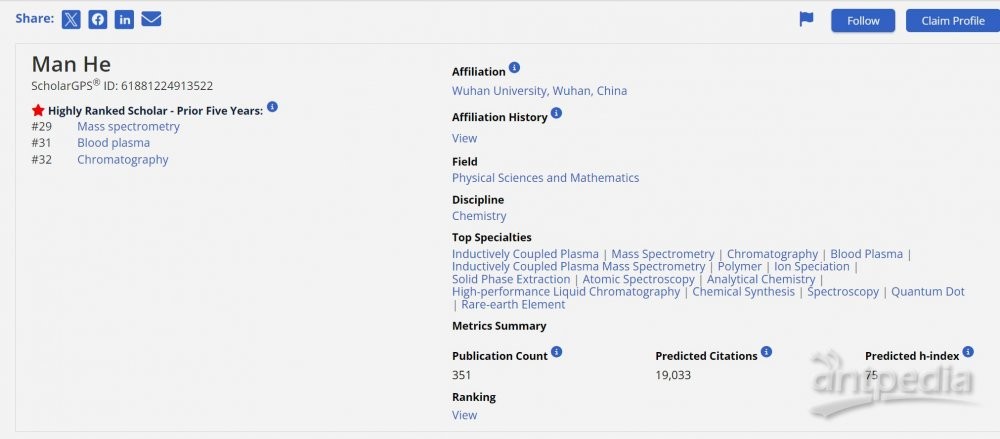1000x439 pixels.
Task: Click info icon beside Predicted h-index
Action: tap(968, 352)
